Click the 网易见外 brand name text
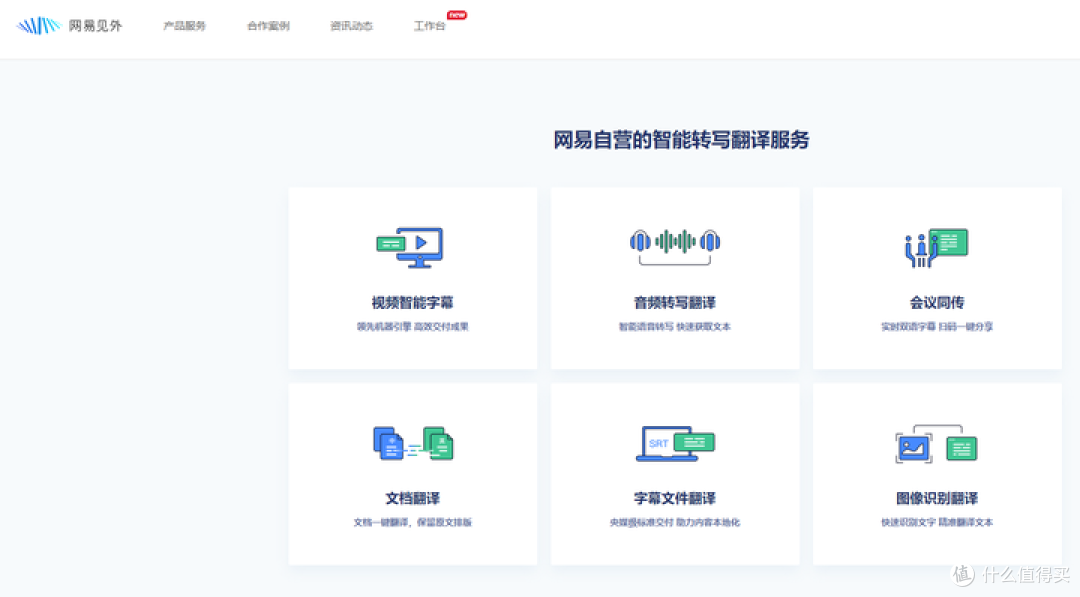1080x597 pixels. [x=95, y=25]
